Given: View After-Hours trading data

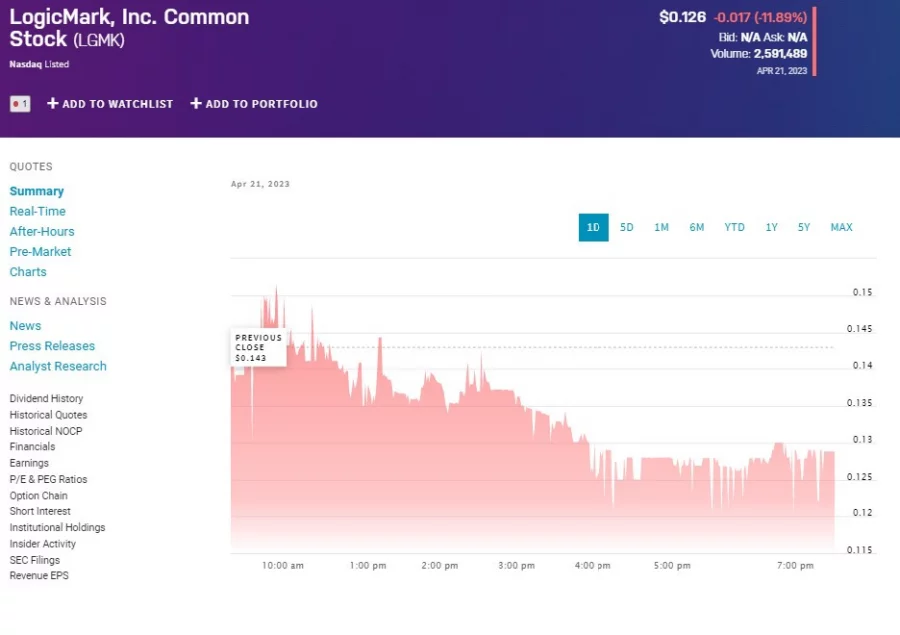Looking at the screenshot, I should click(42, 231).
